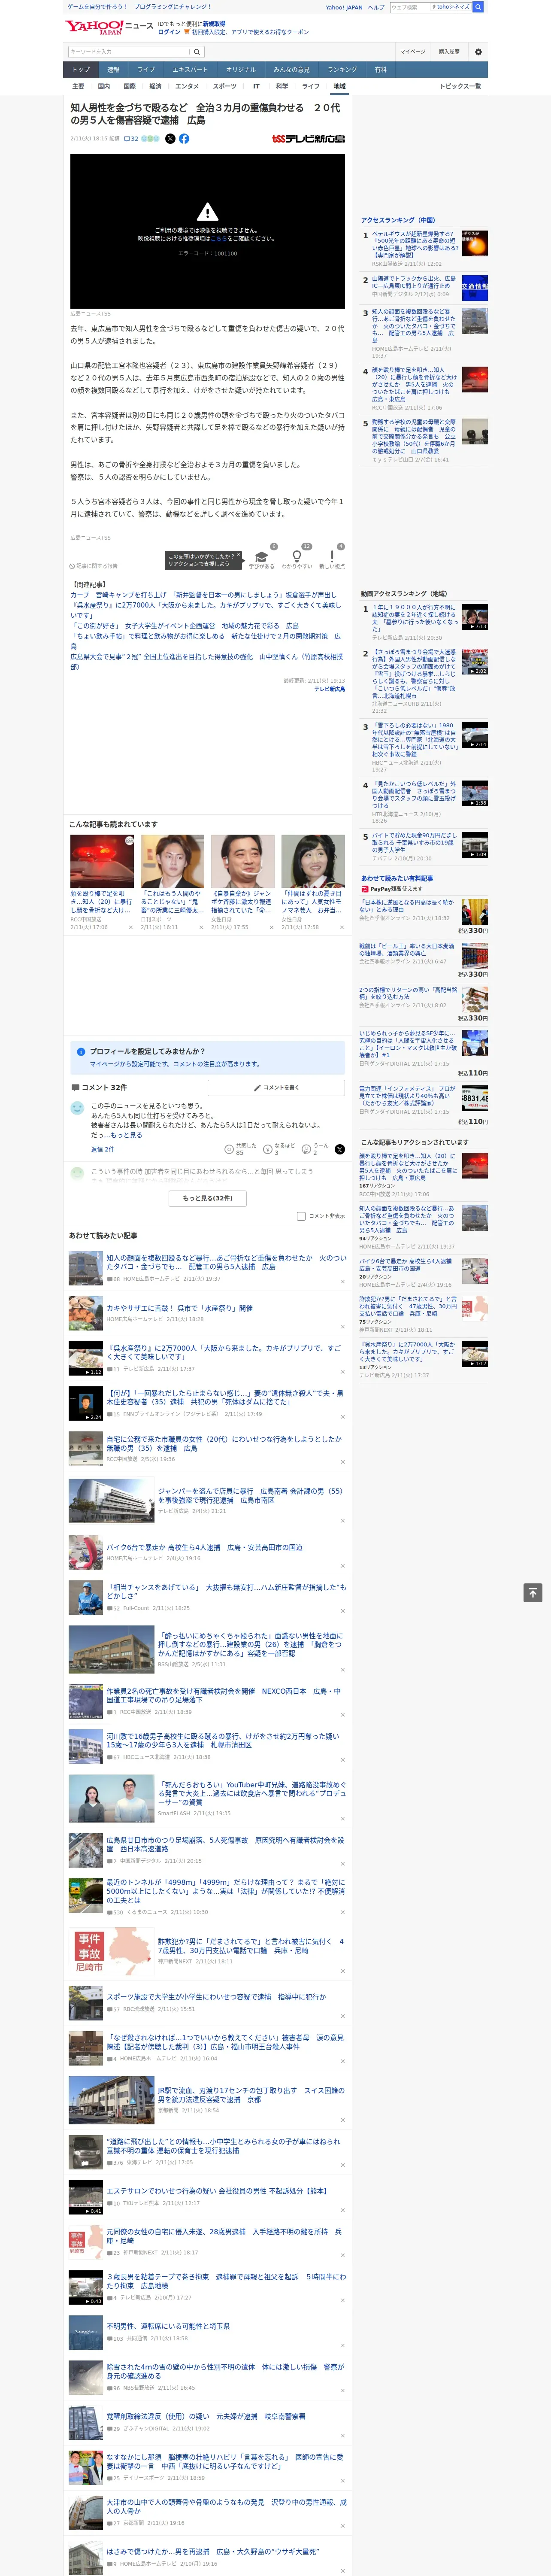Open thumbnail for 自暴自棄か ジャンポケ斉藤 article
The width and height of the screenshot is (551, 2576).
[243, 861]
